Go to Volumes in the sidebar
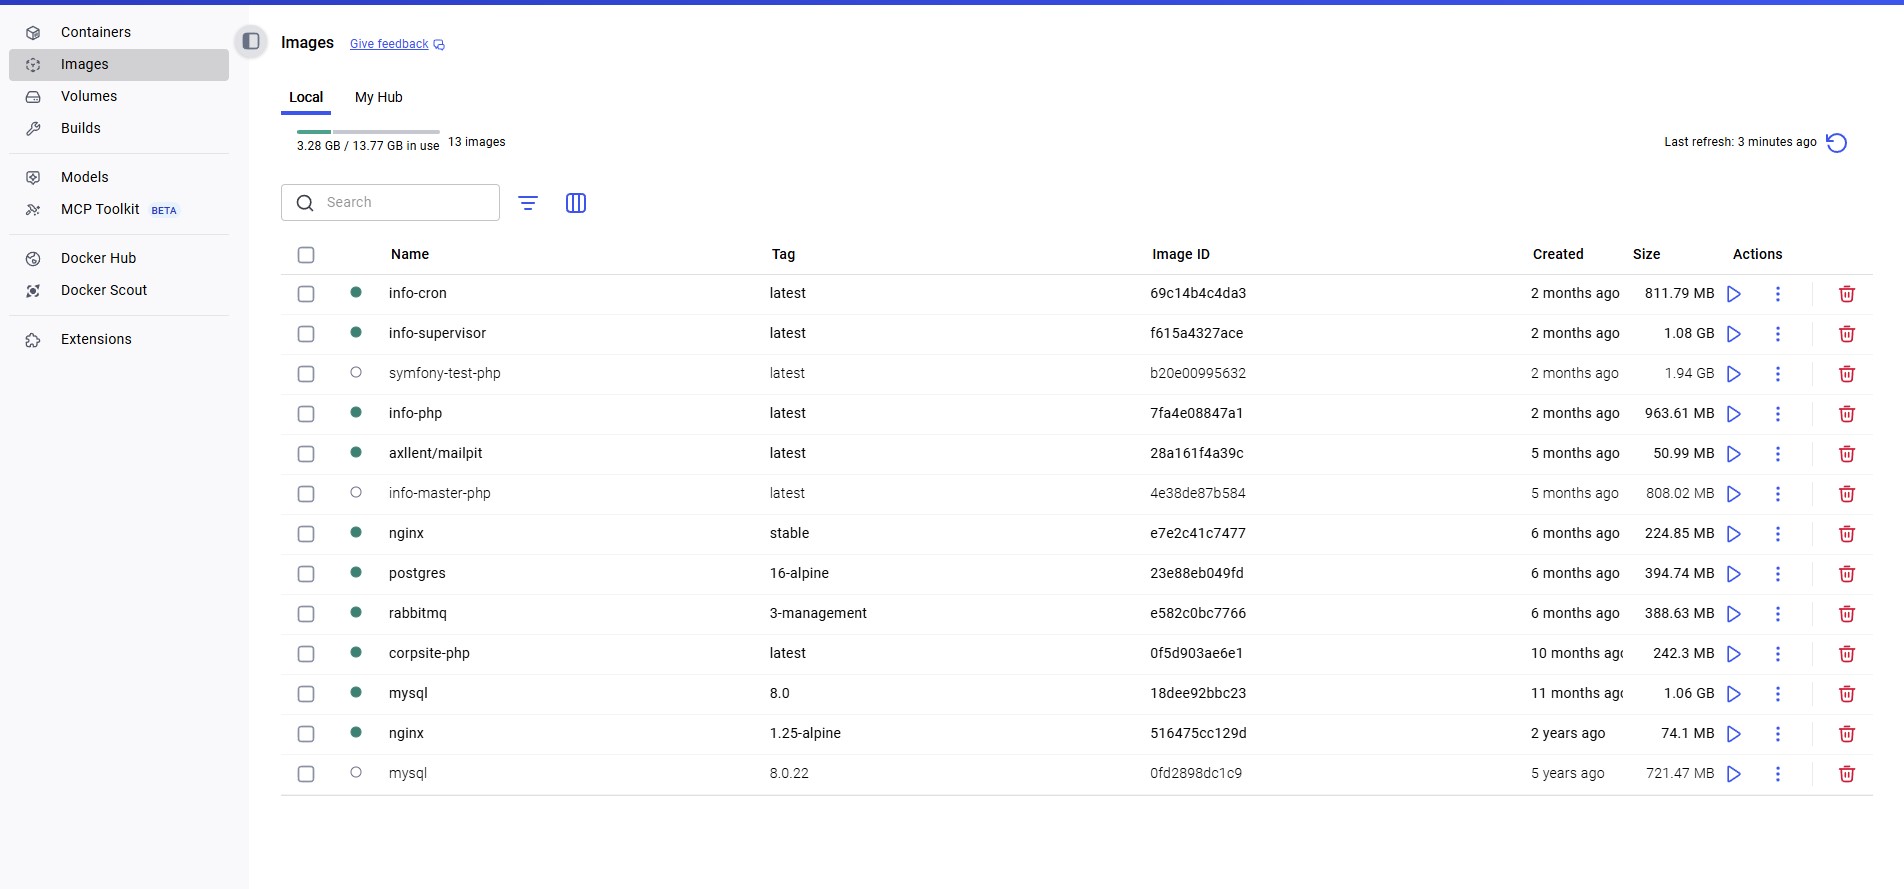Screen dimensions: 1904x889 pyautogui.click(x=119, y=96)
